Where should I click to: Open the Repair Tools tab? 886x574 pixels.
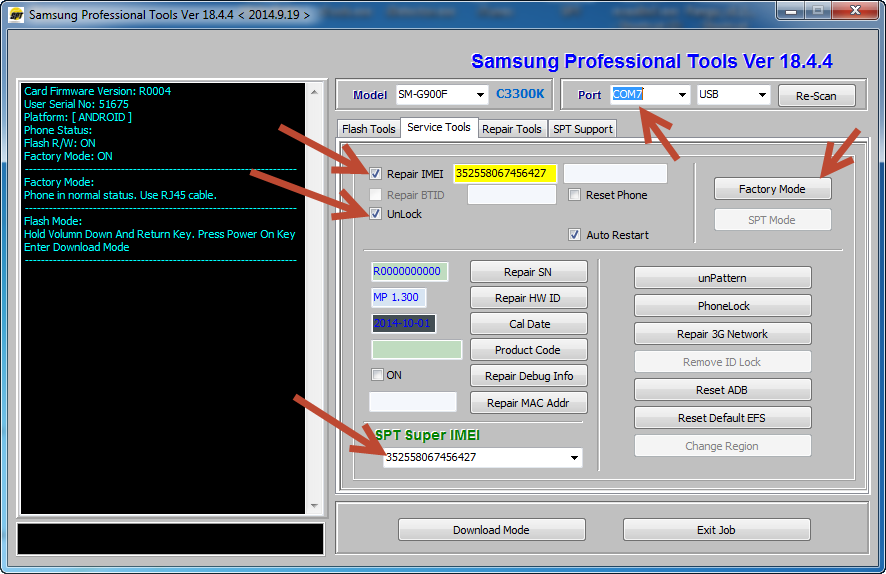click(512, 129)
